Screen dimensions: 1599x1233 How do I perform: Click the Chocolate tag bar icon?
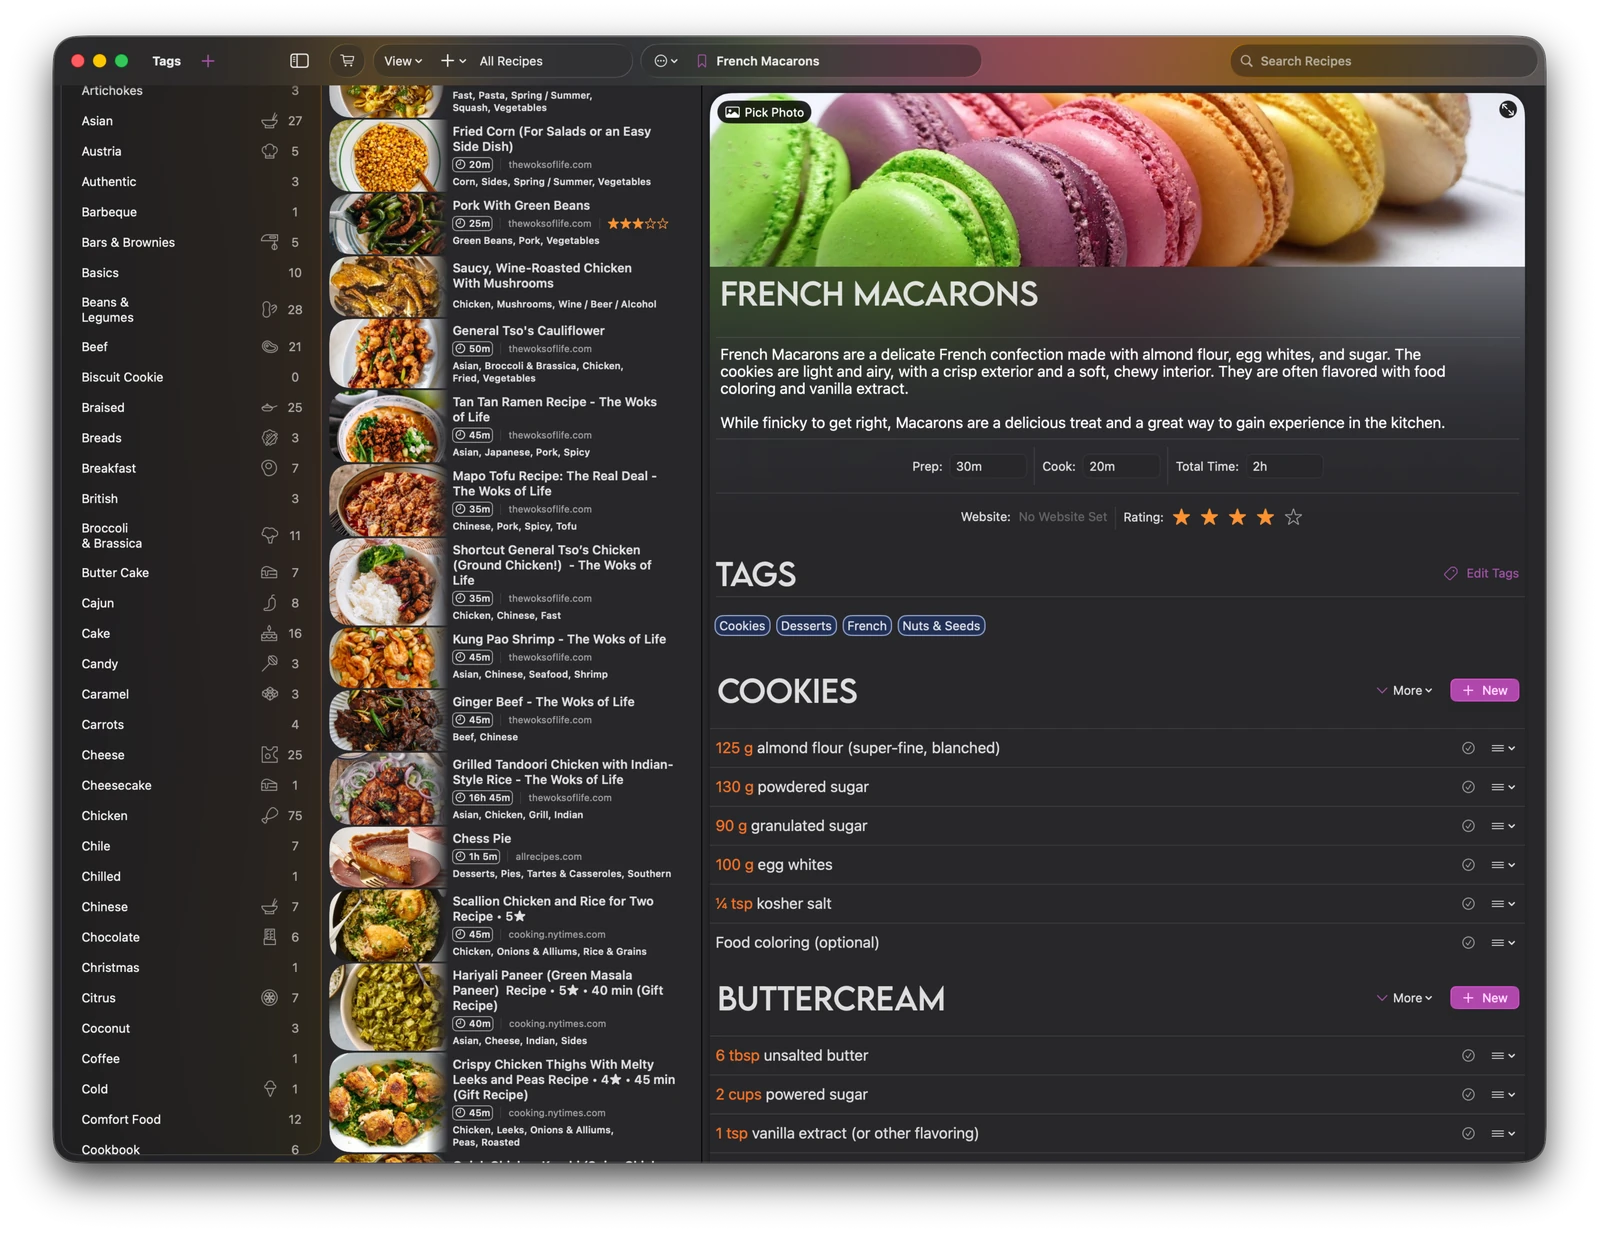[269, 937]
